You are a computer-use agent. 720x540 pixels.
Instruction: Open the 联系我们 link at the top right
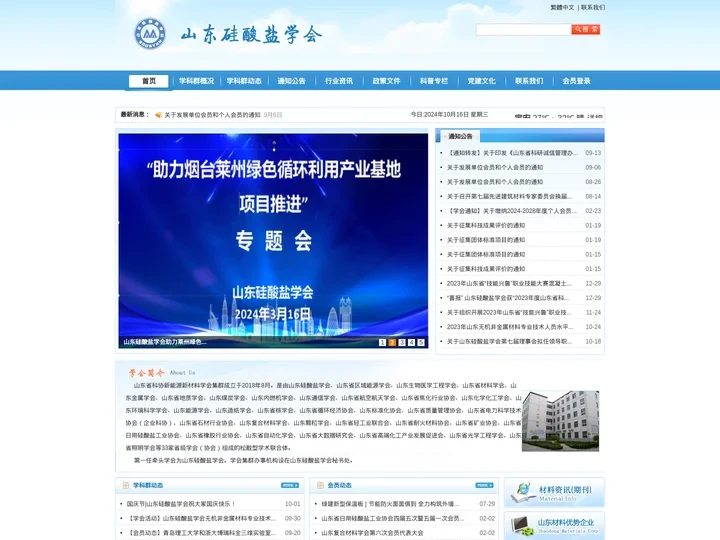pos(593,7)
